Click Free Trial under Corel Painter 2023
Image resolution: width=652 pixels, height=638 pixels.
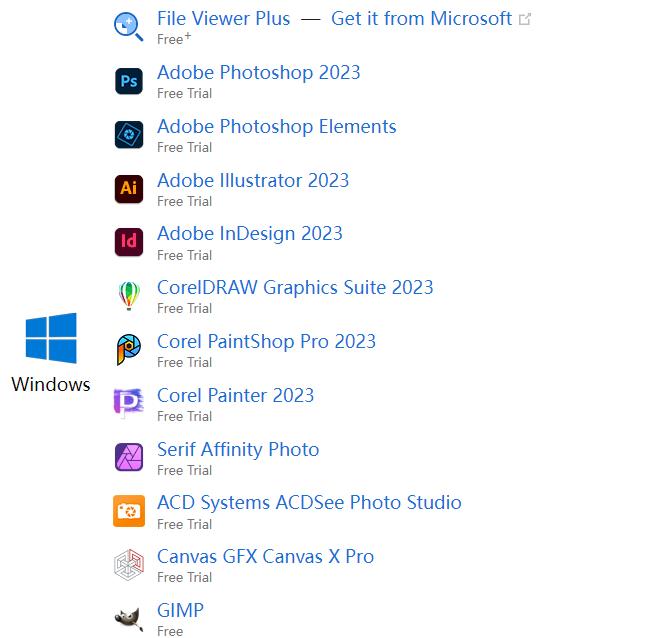point(185,416)
